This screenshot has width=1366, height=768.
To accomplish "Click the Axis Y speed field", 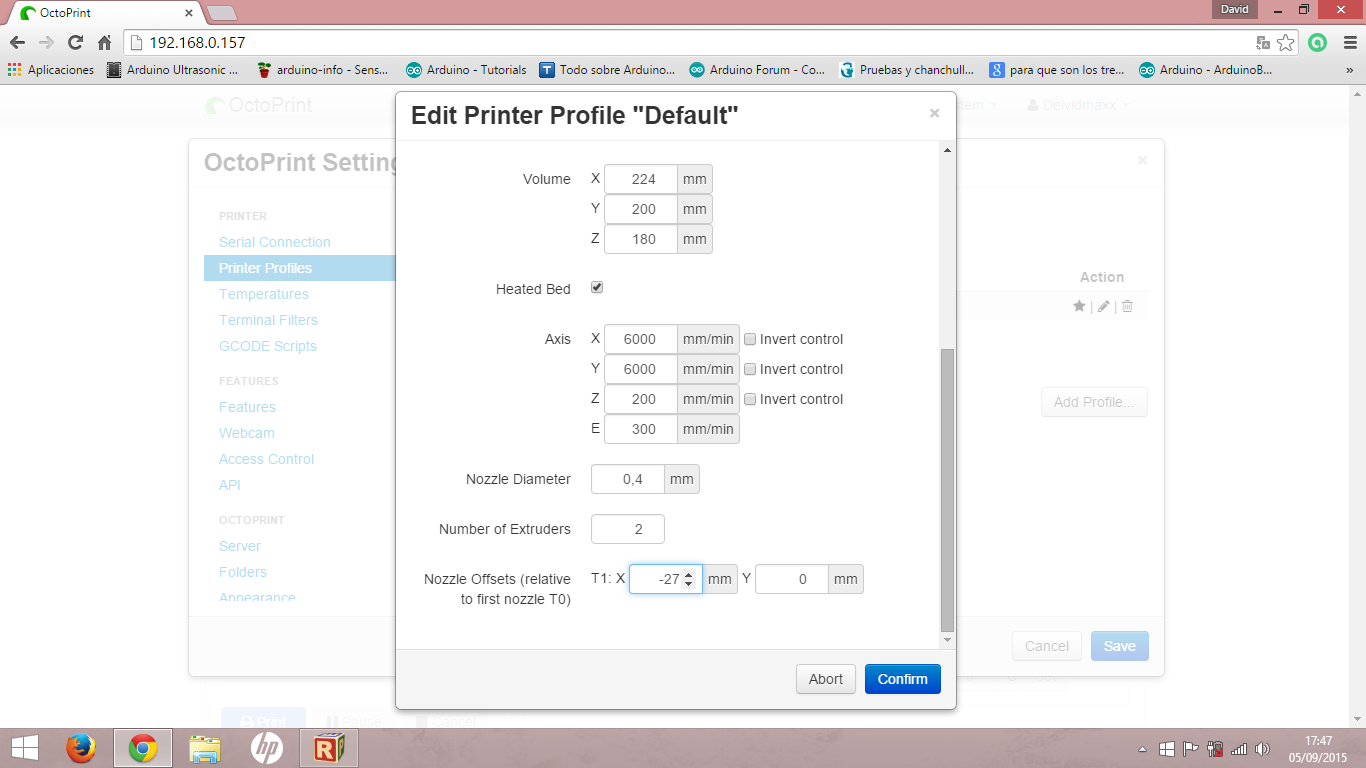I will (x=641, y=369).
